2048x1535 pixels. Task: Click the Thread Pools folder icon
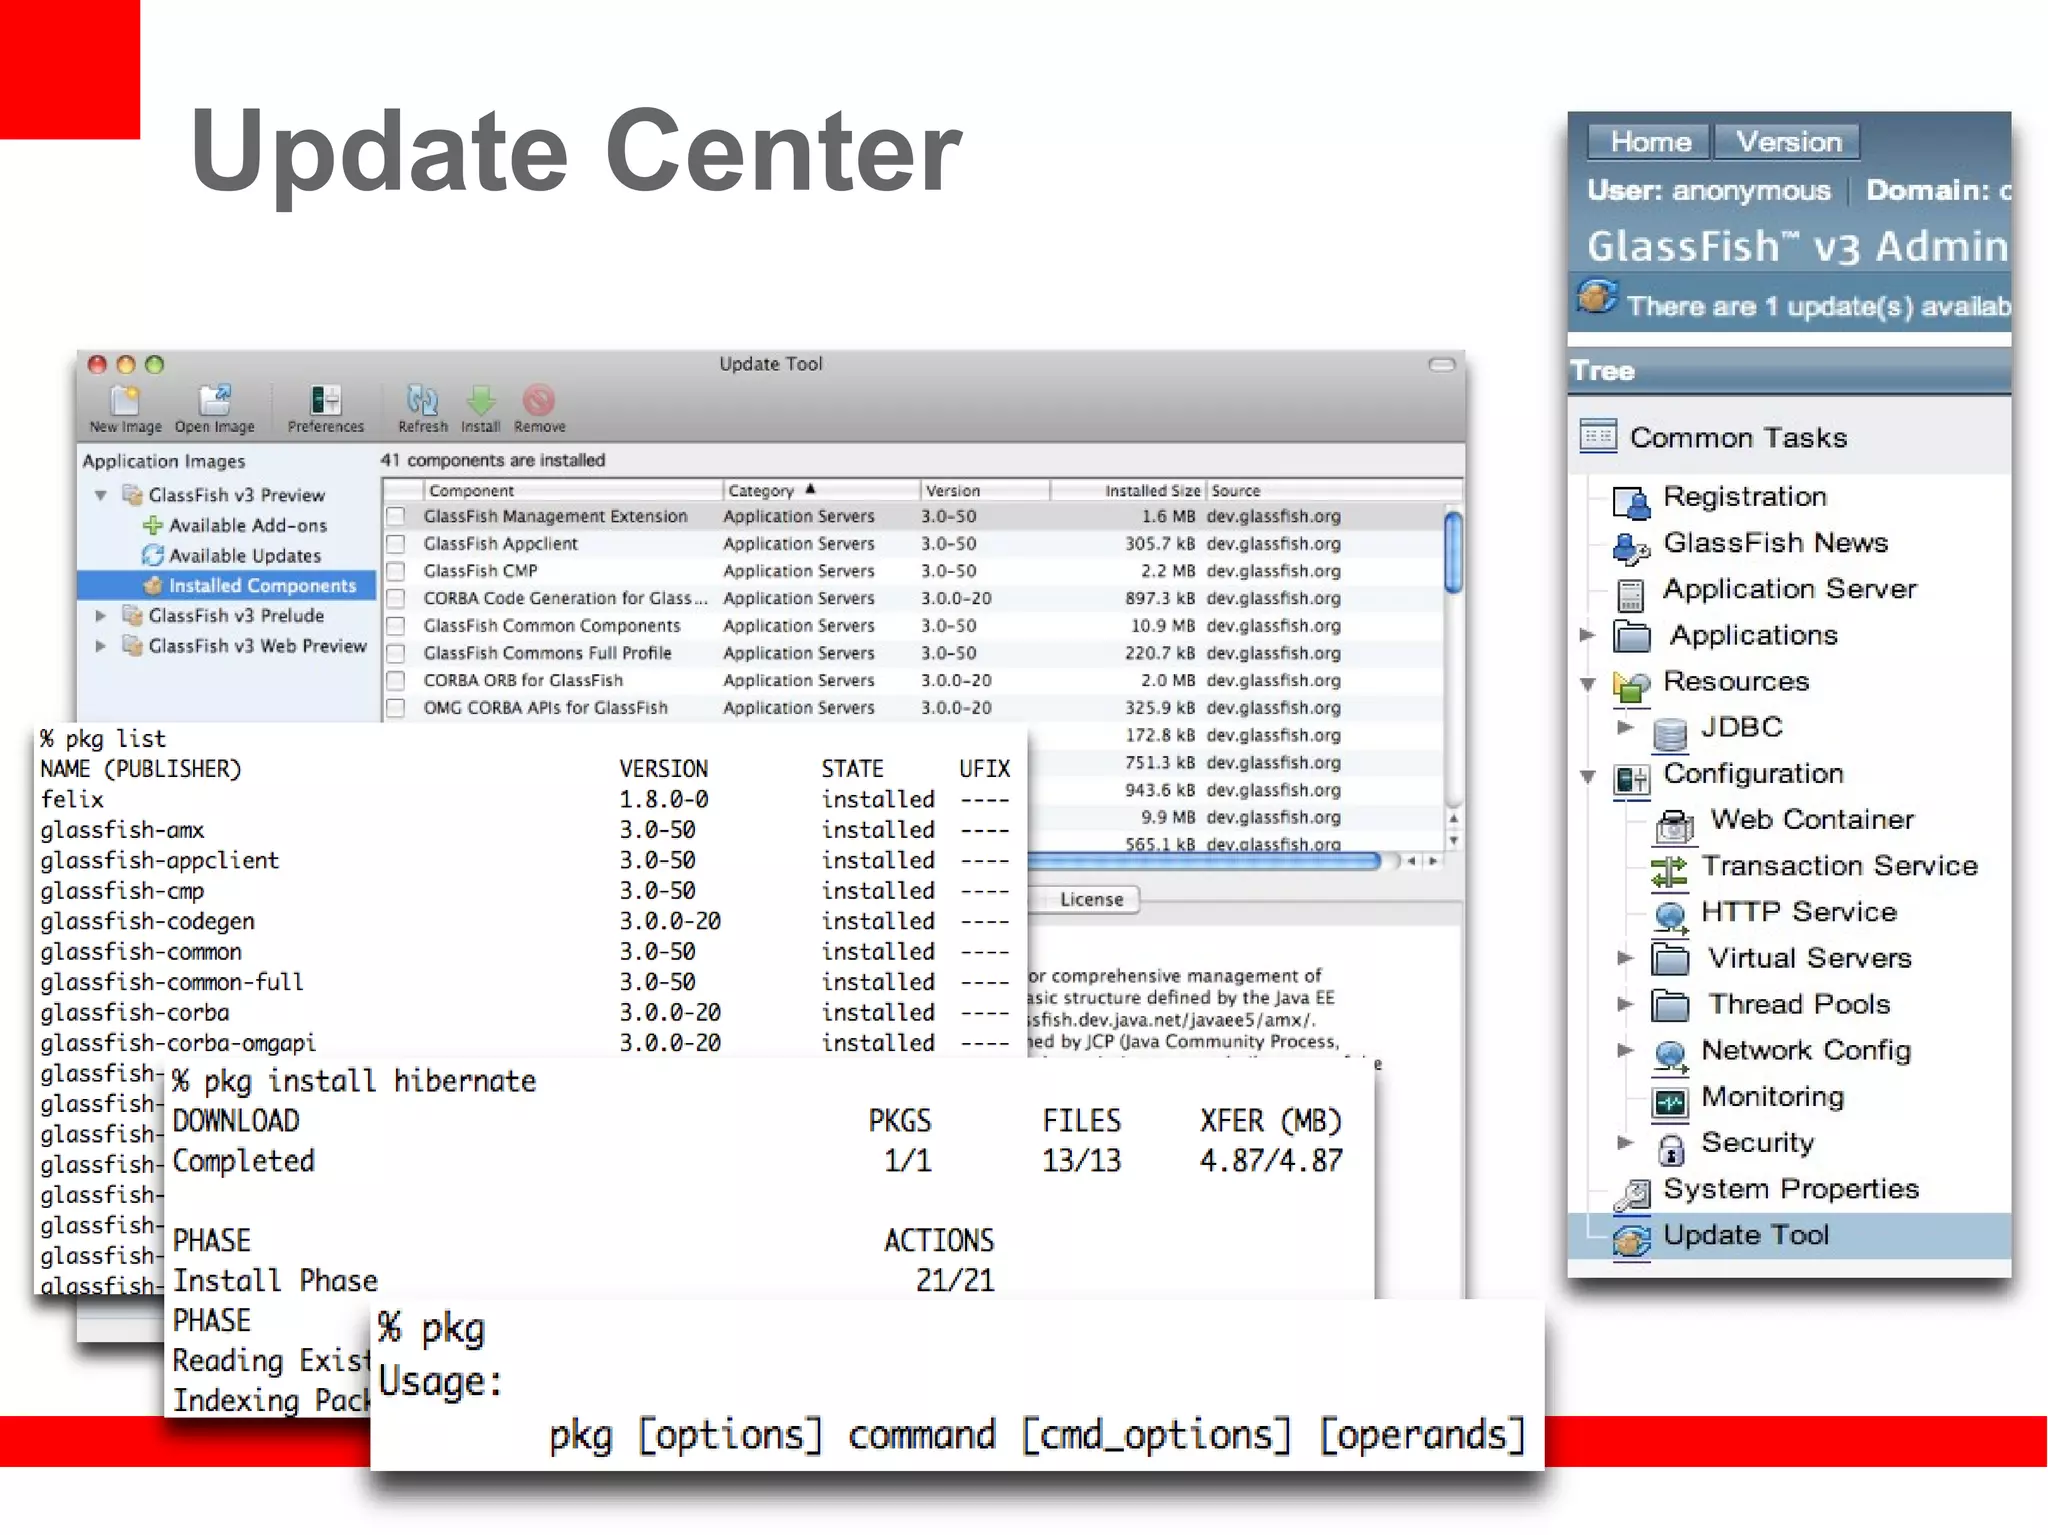click(1669, 1005)
